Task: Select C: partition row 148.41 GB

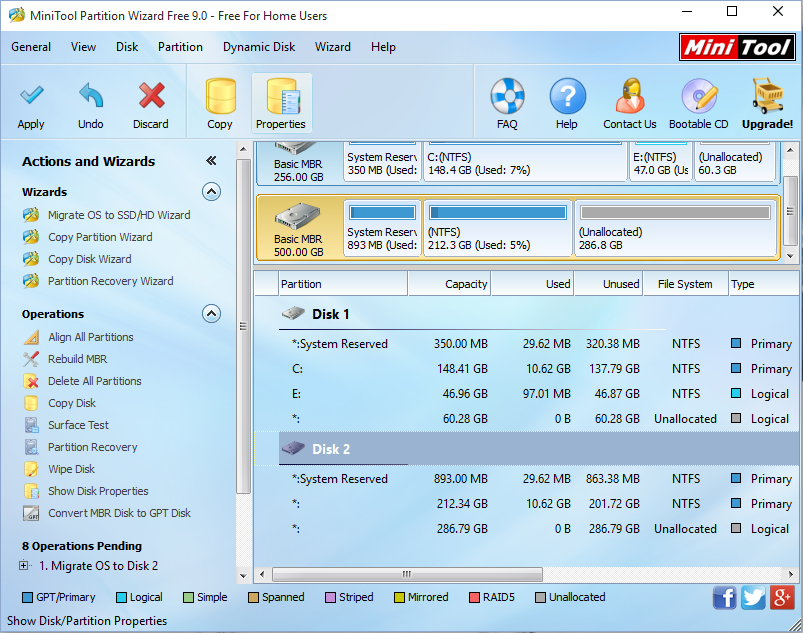Action: (528, 369)
